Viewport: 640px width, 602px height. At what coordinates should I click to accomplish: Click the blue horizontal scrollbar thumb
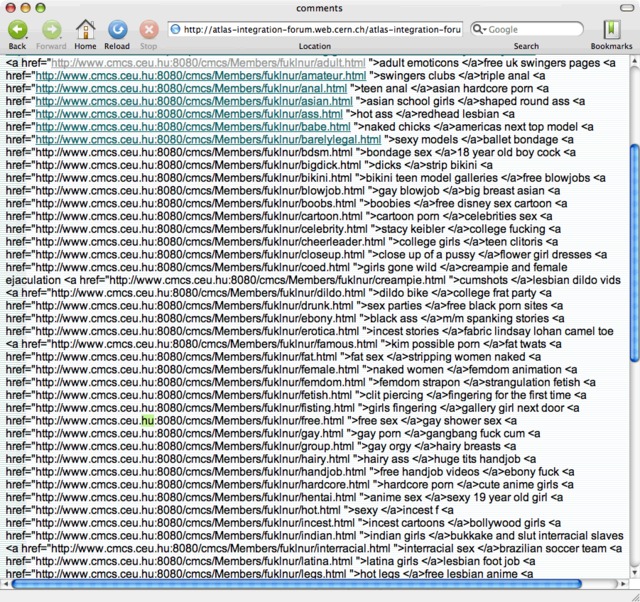pos(297,584)
